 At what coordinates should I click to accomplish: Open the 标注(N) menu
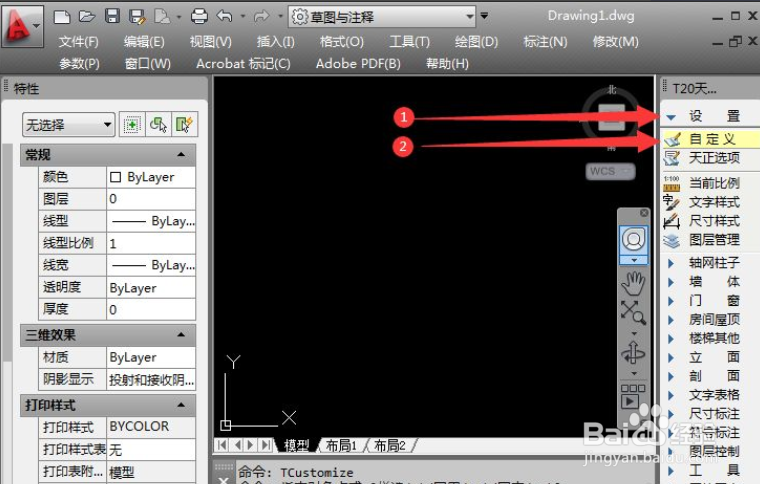(545, 42)
